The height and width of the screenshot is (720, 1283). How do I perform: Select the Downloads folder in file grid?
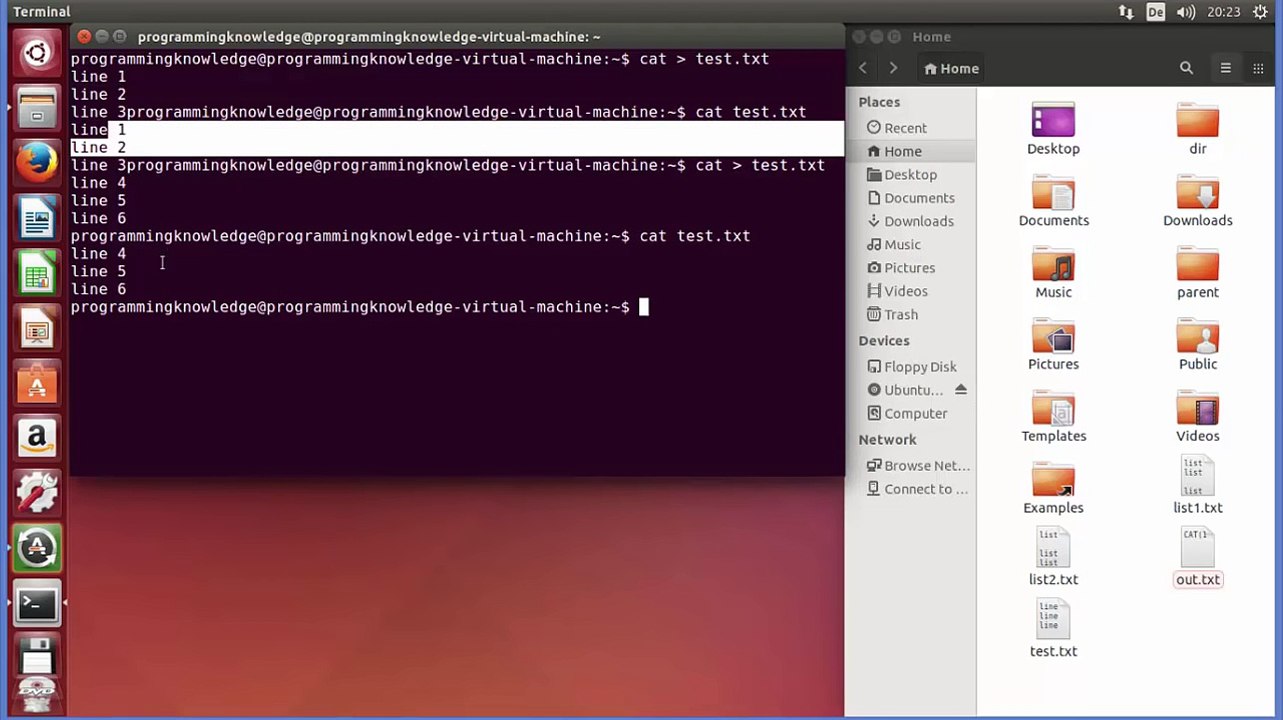click(1198, 201)
